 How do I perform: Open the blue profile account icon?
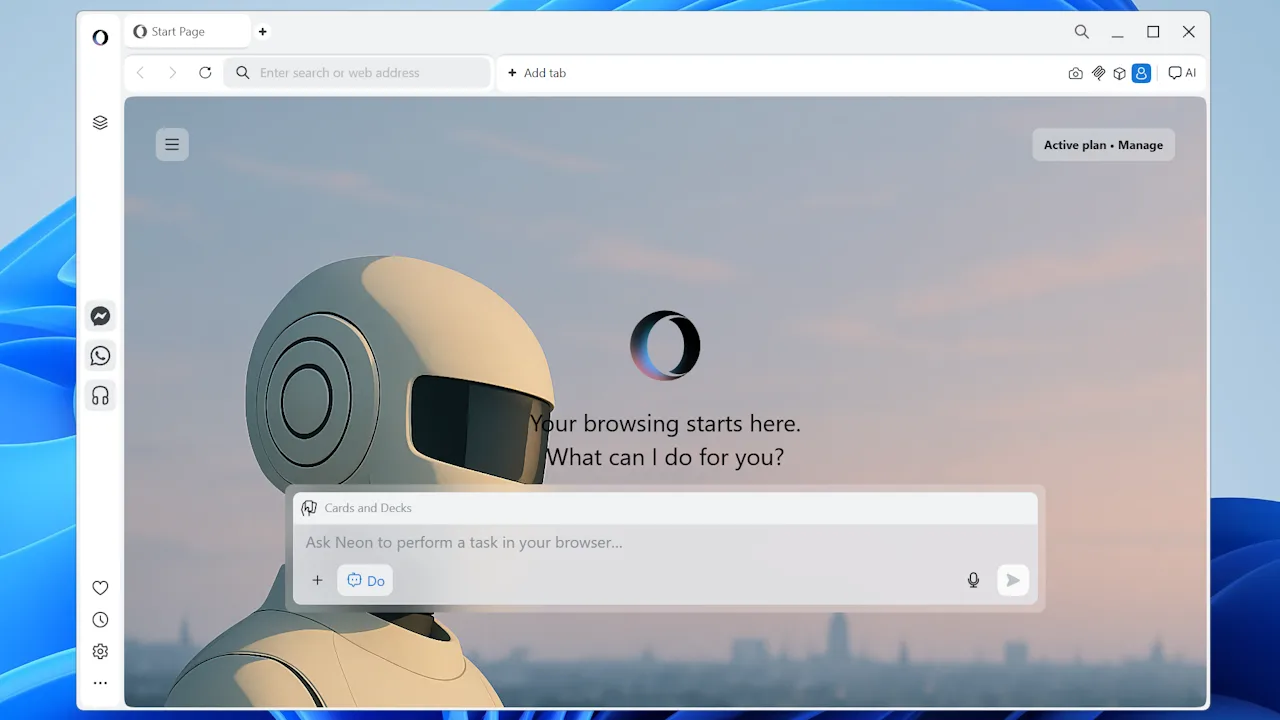pyautogui.click(x=1141, y=73)
